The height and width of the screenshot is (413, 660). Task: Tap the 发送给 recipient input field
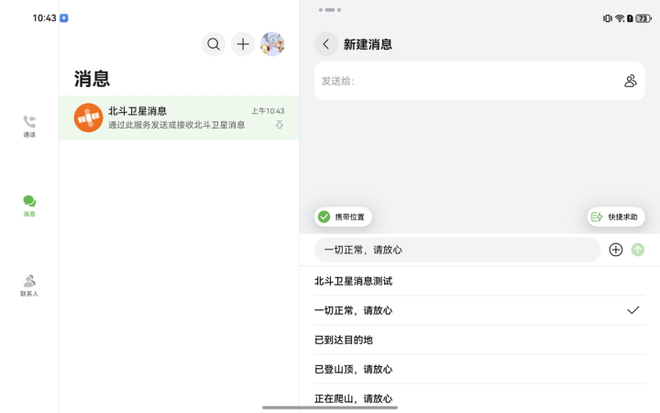click(x=479, y=81)
